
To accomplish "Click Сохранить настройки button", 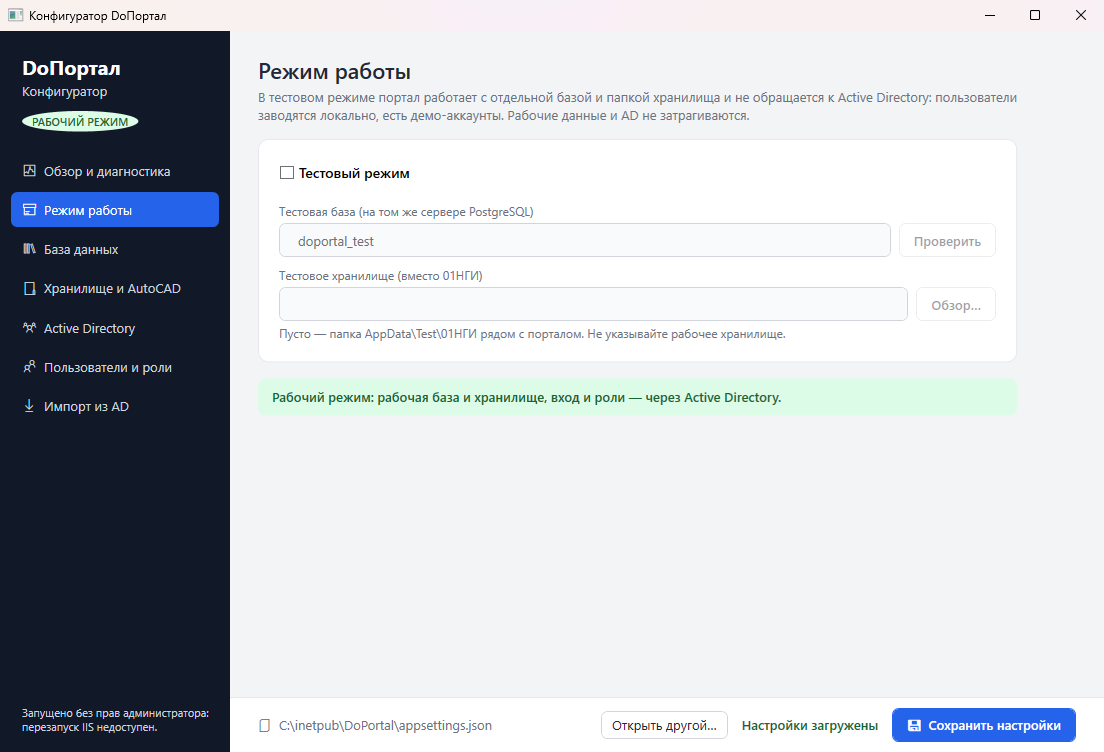I will (x=984, y=725).
